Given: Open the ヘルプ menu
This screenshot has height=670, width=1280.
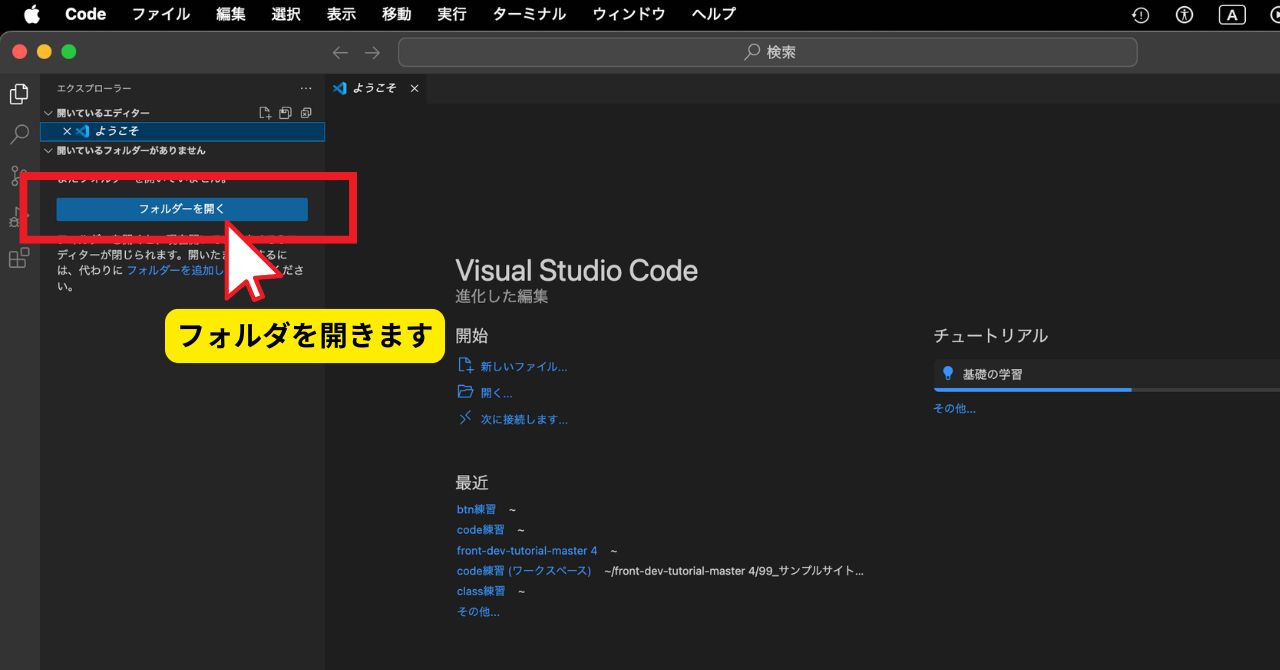Looking at the screenshot, I should tap(713, 14).
